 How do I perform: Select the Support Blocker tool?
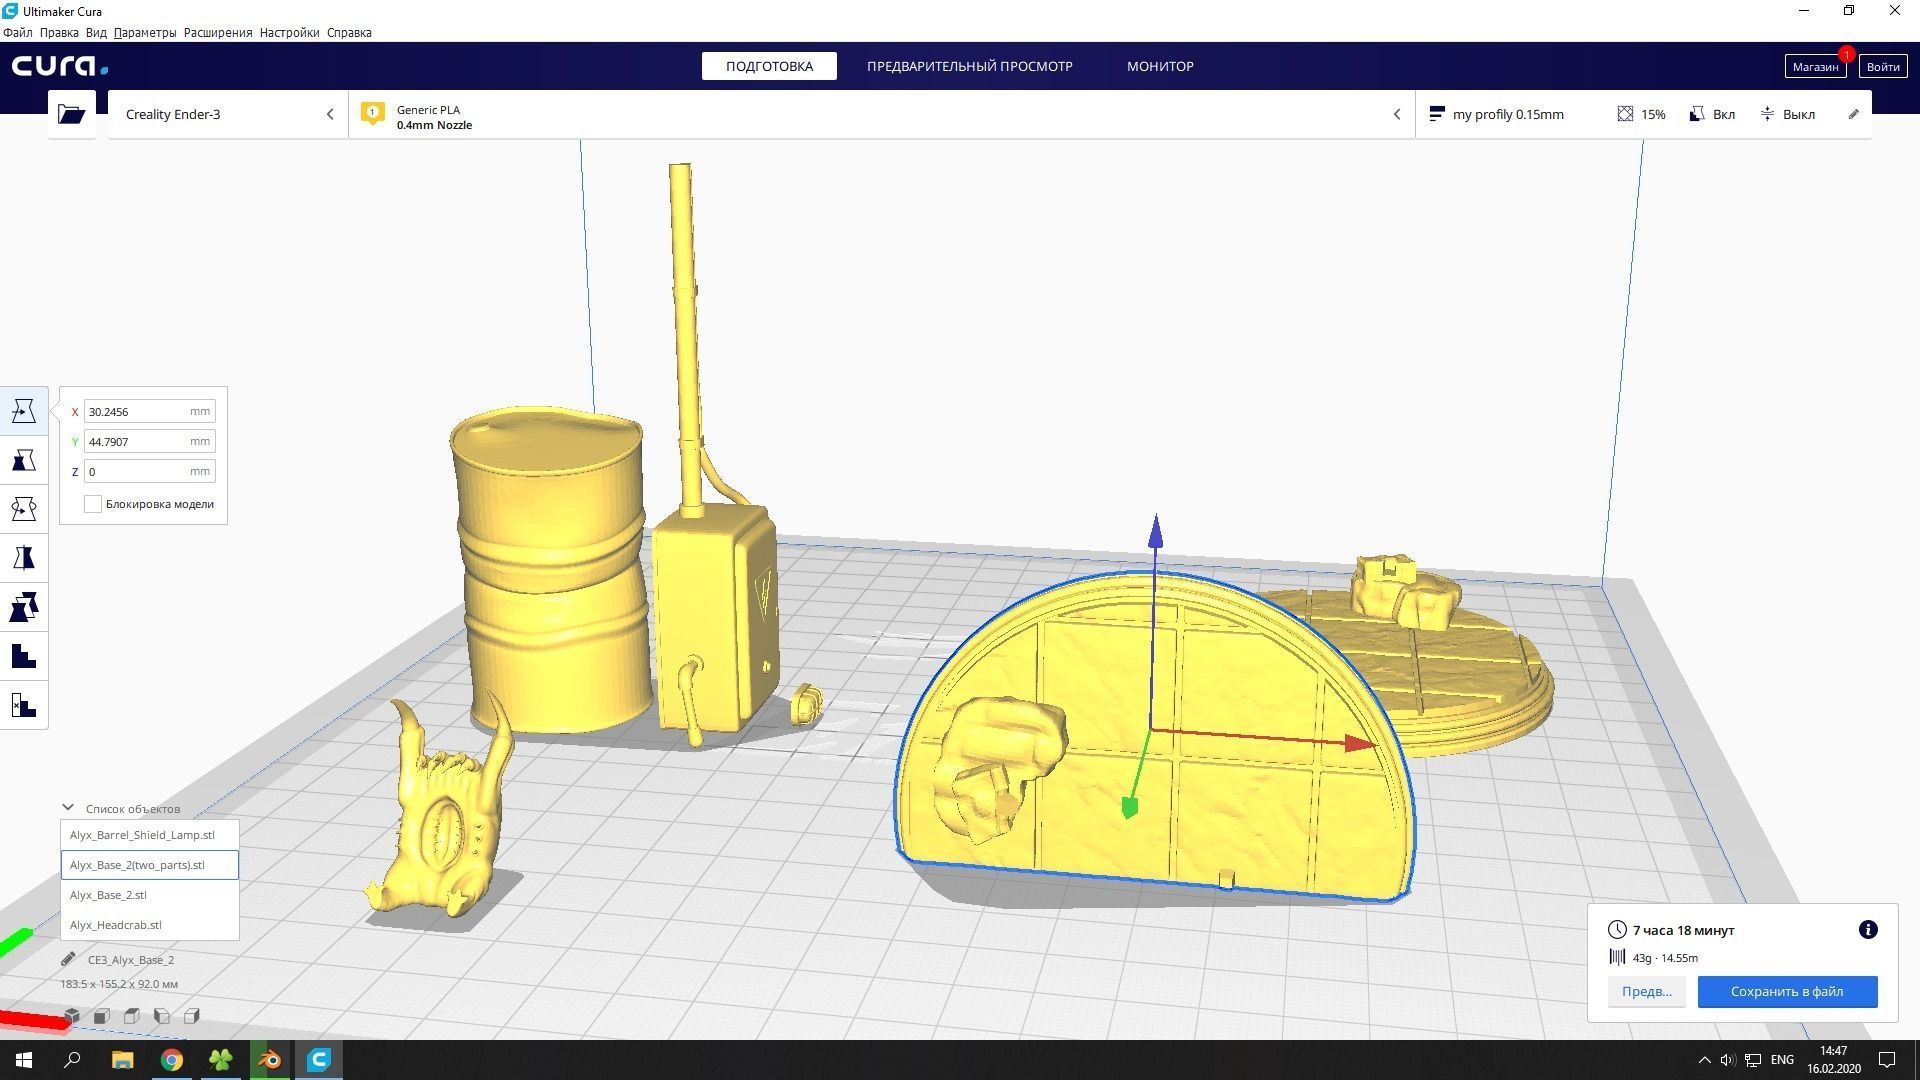(x=24, y=656)
